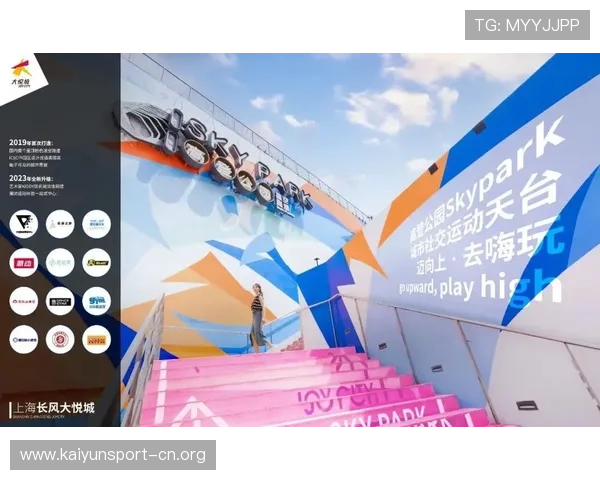Click the "SKY PARK" lettering on bottom stairs

coord(377,418)
